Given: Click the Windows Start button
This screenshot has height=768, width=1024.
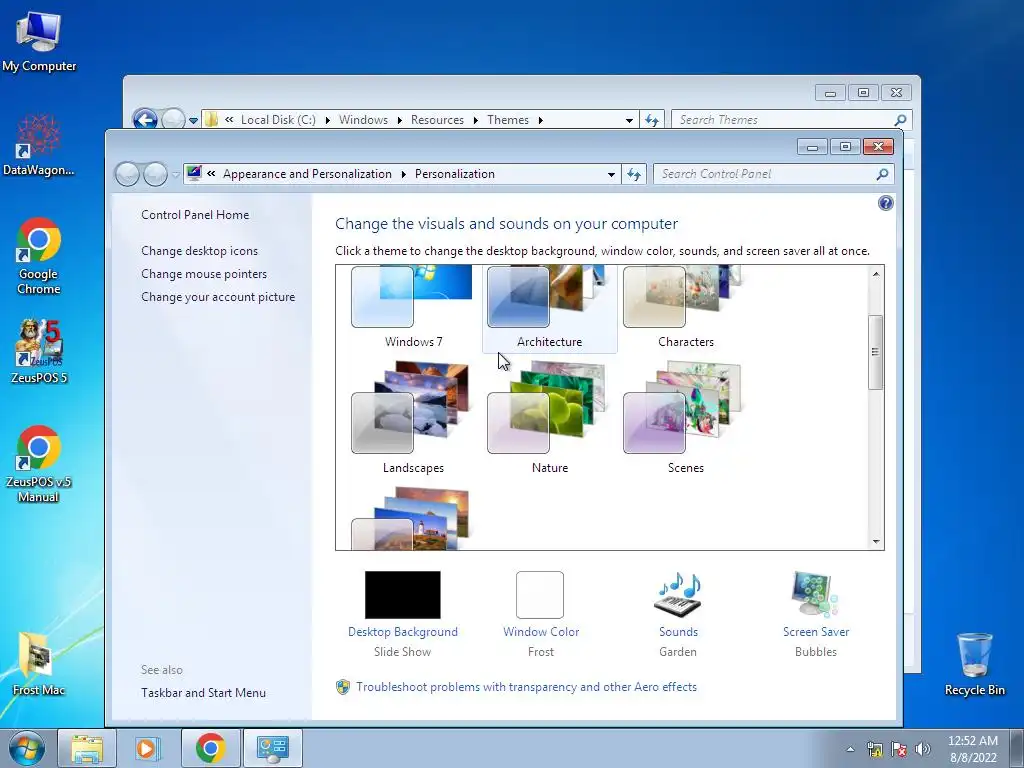Looking at the screenshot, I should click(27, 748).
